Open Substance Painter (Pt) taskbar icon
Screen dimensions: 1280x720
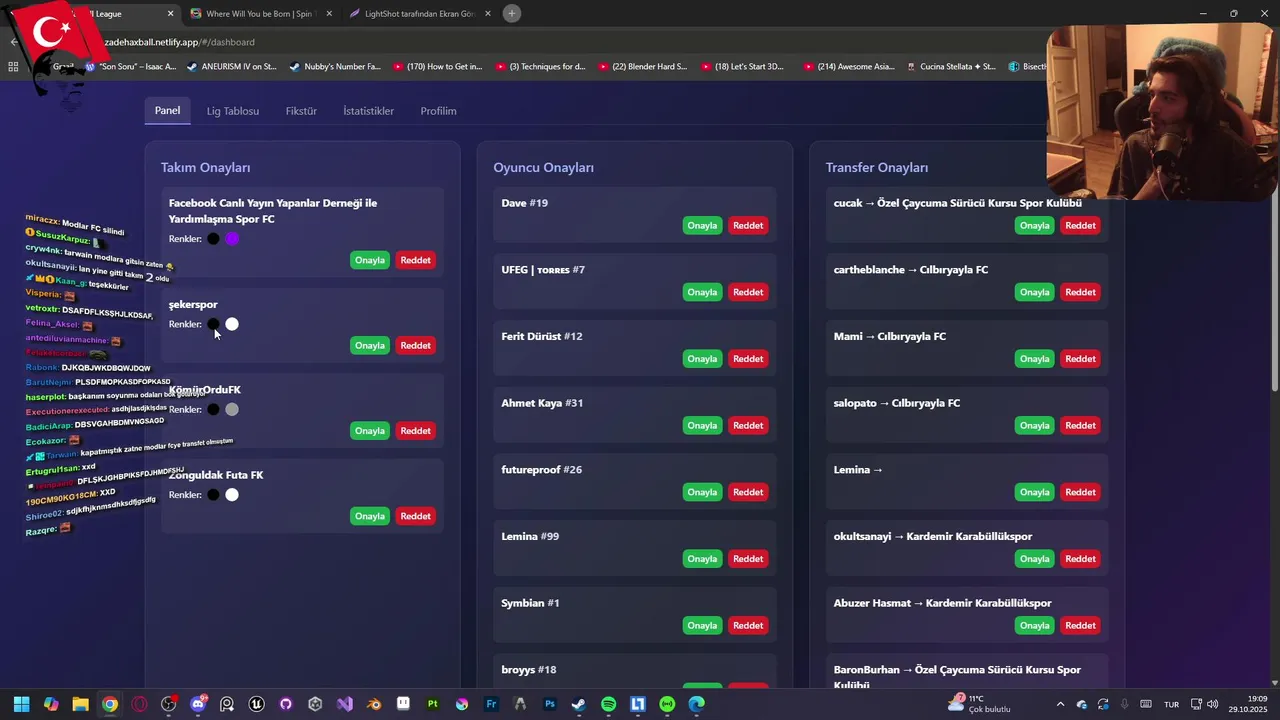[x=433, y=704]
